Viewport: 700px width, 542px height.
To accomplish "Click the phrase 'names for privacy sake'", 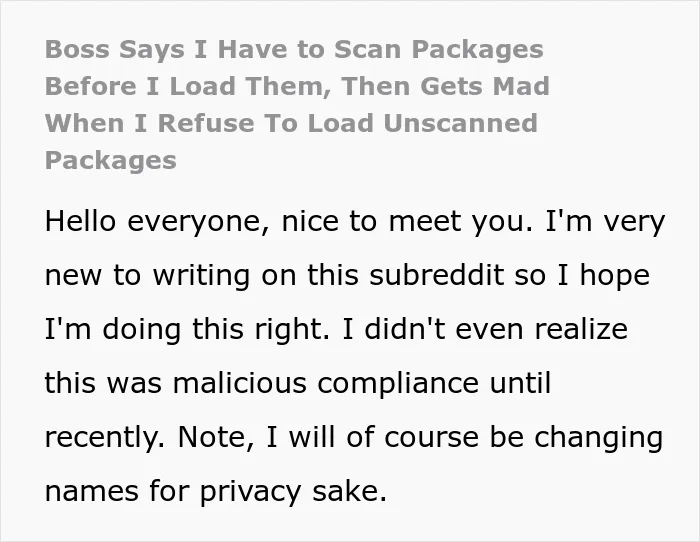I will point(216,492).
